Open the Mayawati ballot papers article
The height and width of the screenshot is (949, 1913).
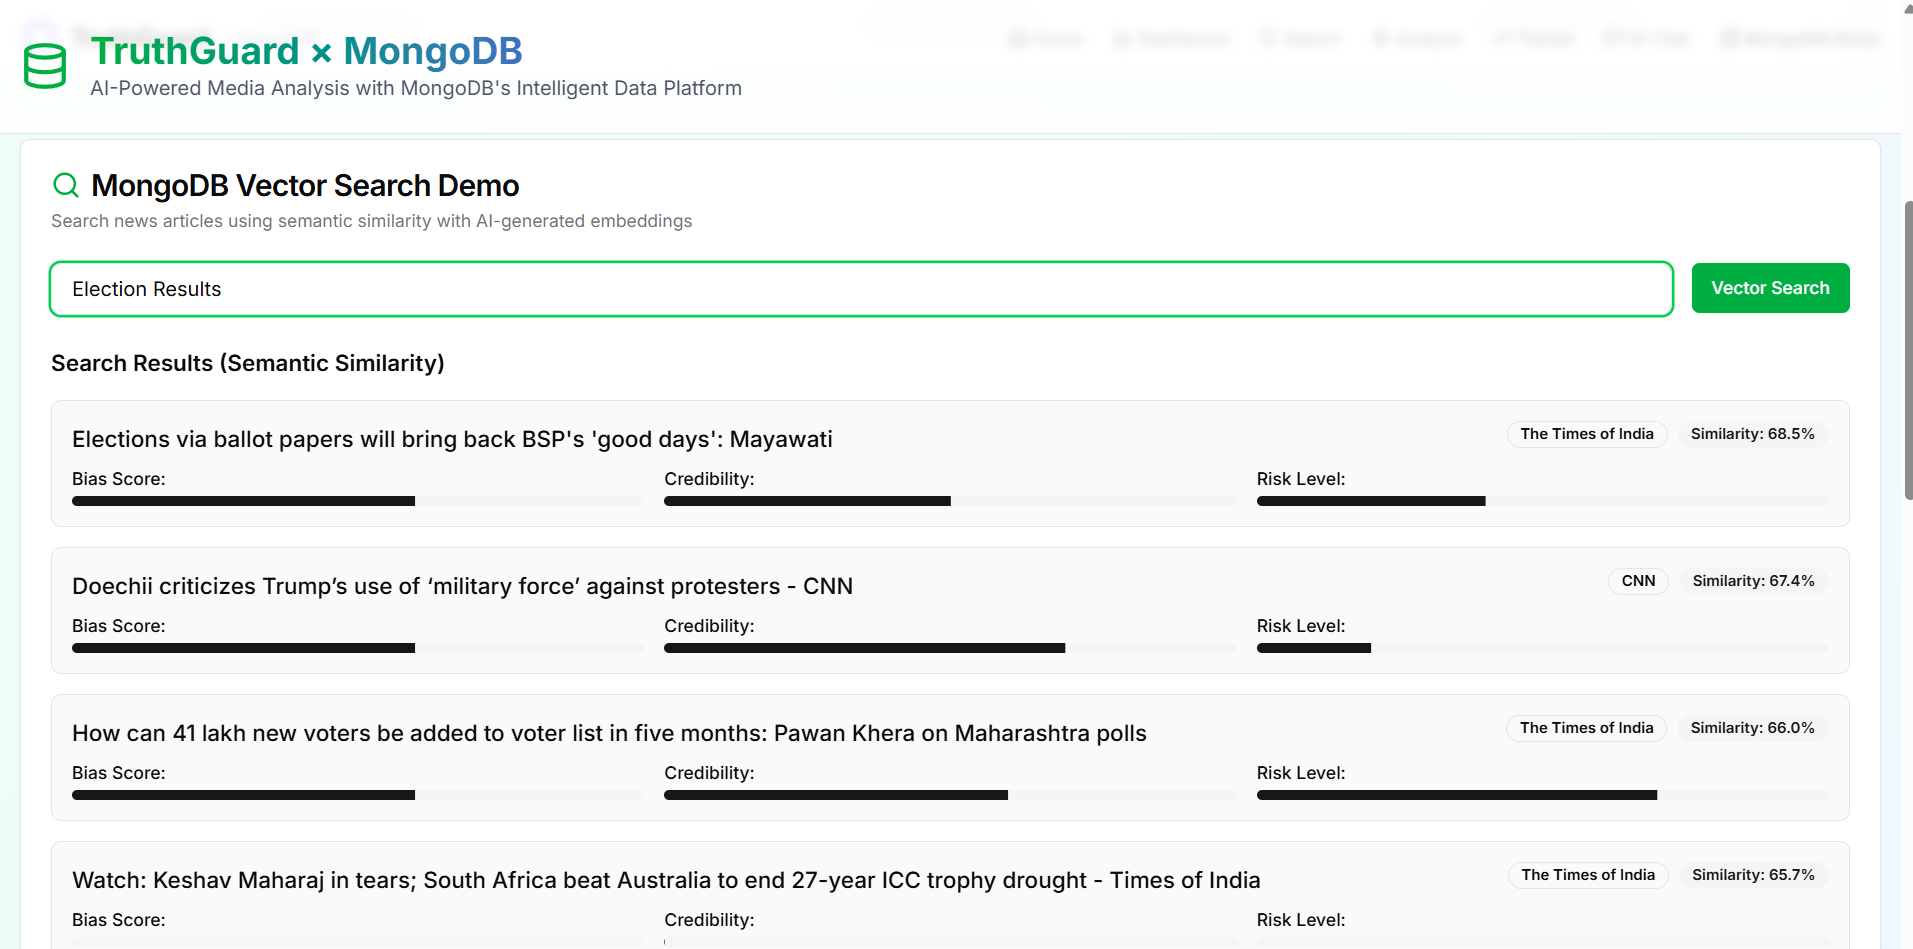(x=452, y=439)
